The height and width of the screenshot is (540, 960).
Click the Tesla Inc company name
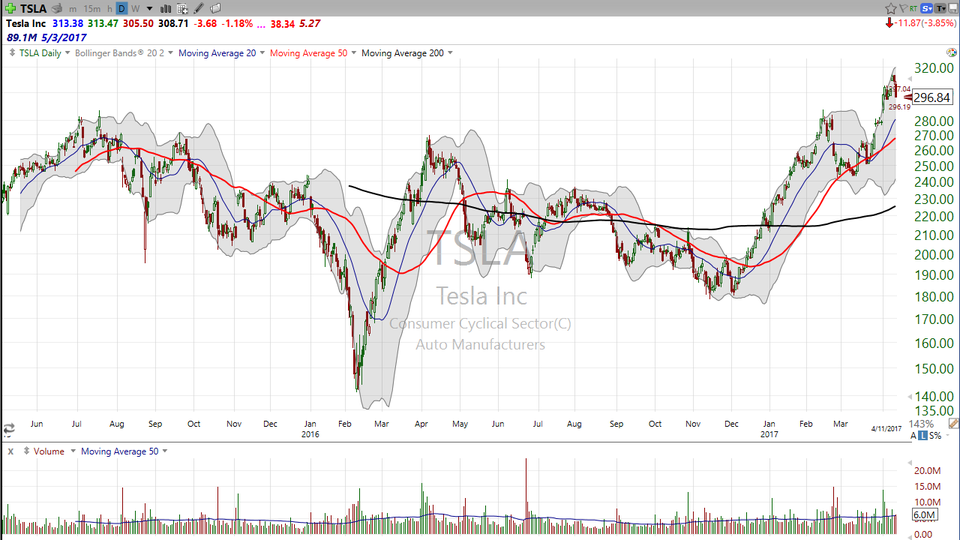tap(26, 23)
